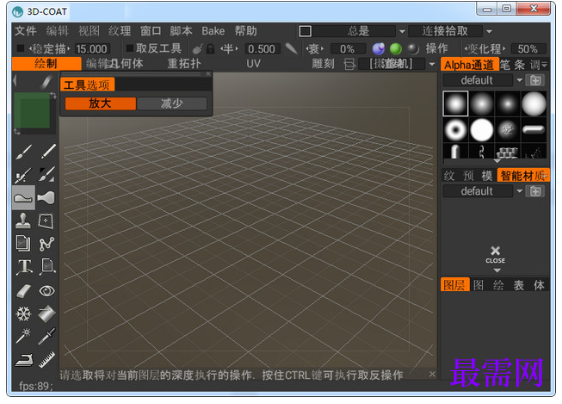
Task: Click the 0.500 value field
Action: point(262,49)
